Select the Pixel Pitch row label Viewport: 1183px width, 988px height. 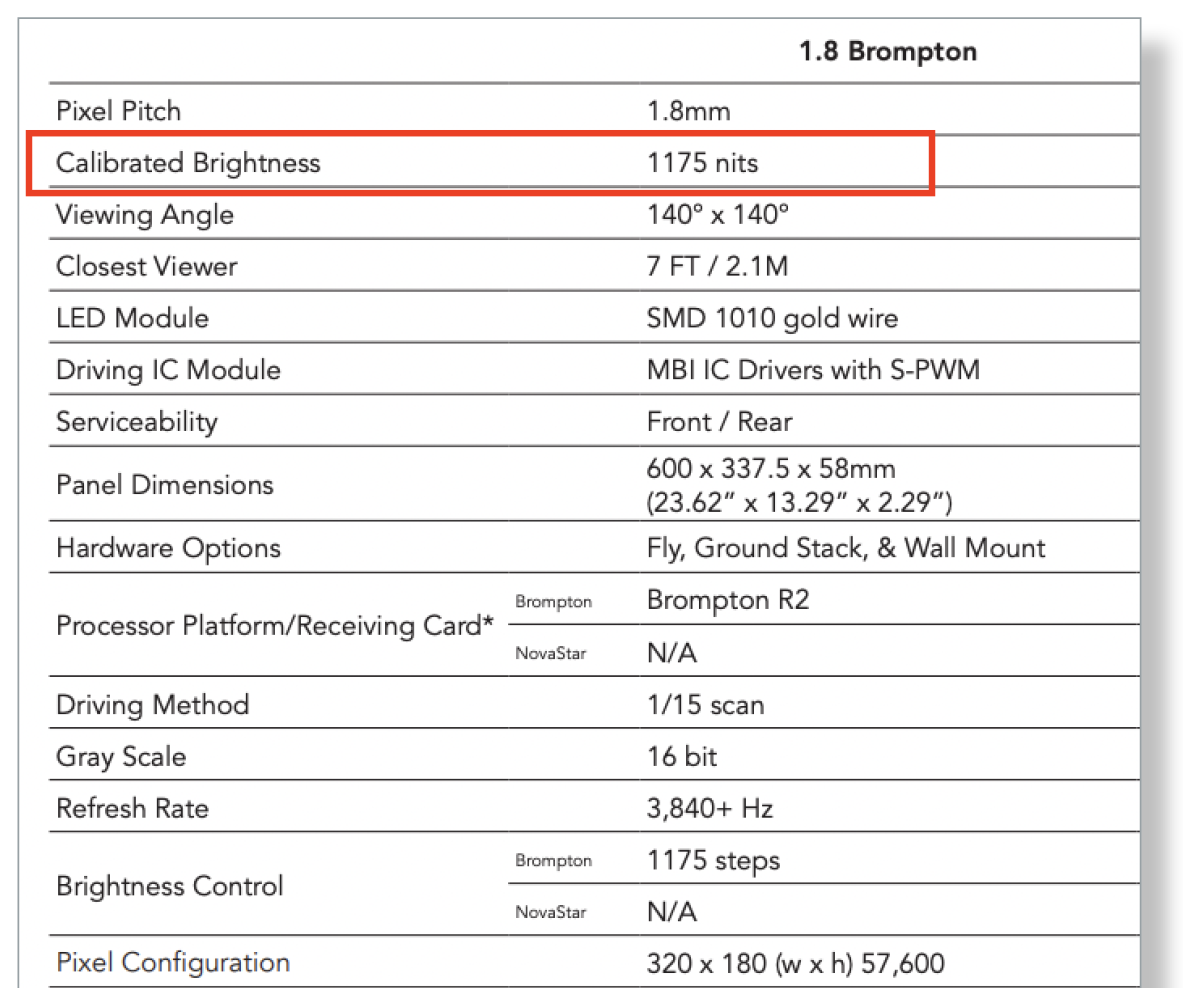[x=118, y=111]
